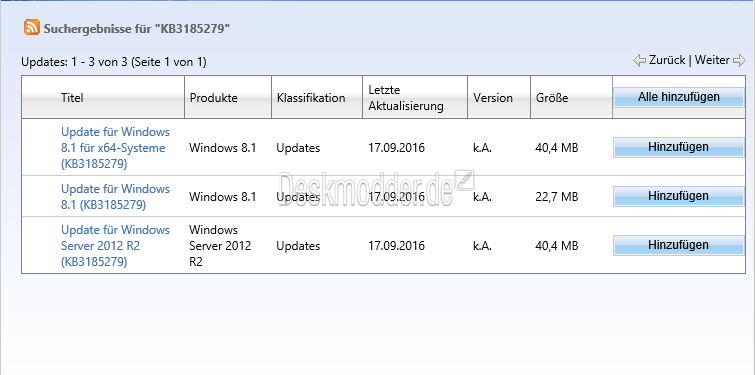Sort by Letzte Aktualisierung column header

click(x=405, y=98)
